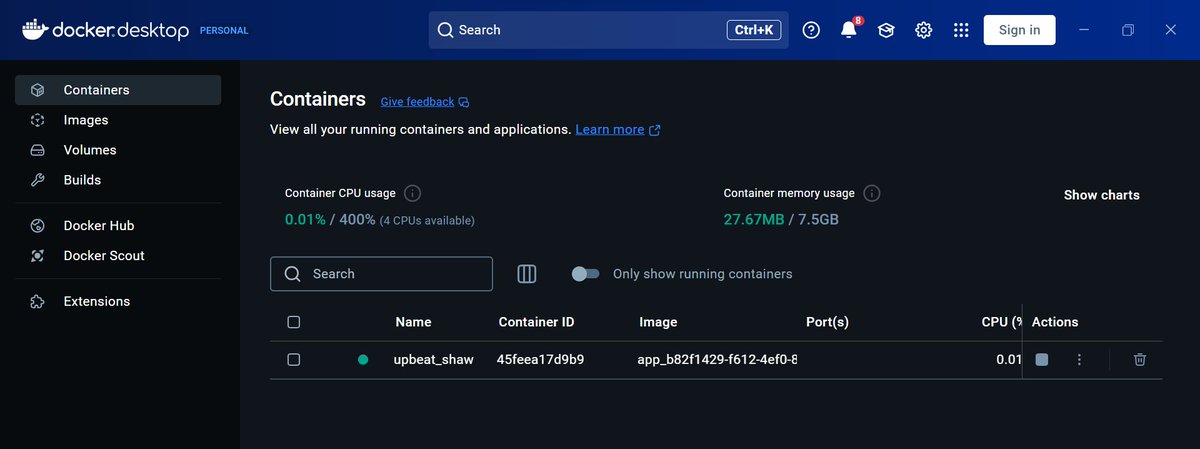Click the Docker Hub globe icon
The image size is (1200, 449).
point(37,226)
